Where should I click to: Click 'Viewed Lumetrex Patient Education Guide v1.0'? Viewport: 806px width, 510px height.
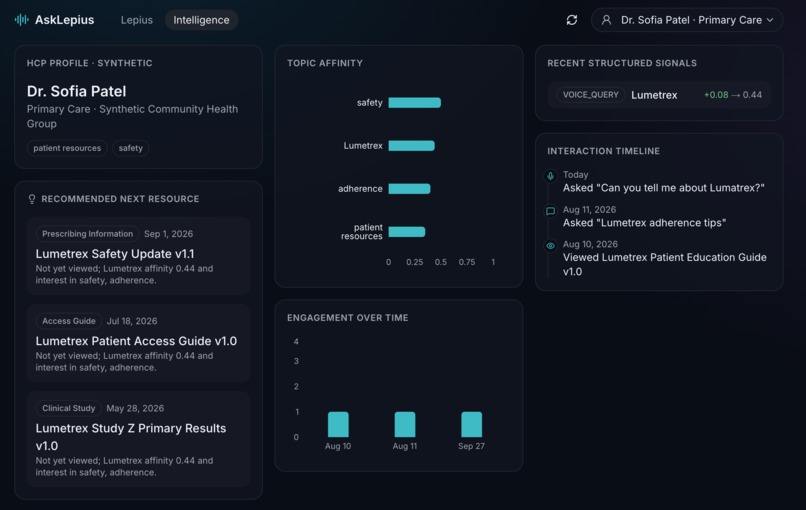click(x=665, y=264)
